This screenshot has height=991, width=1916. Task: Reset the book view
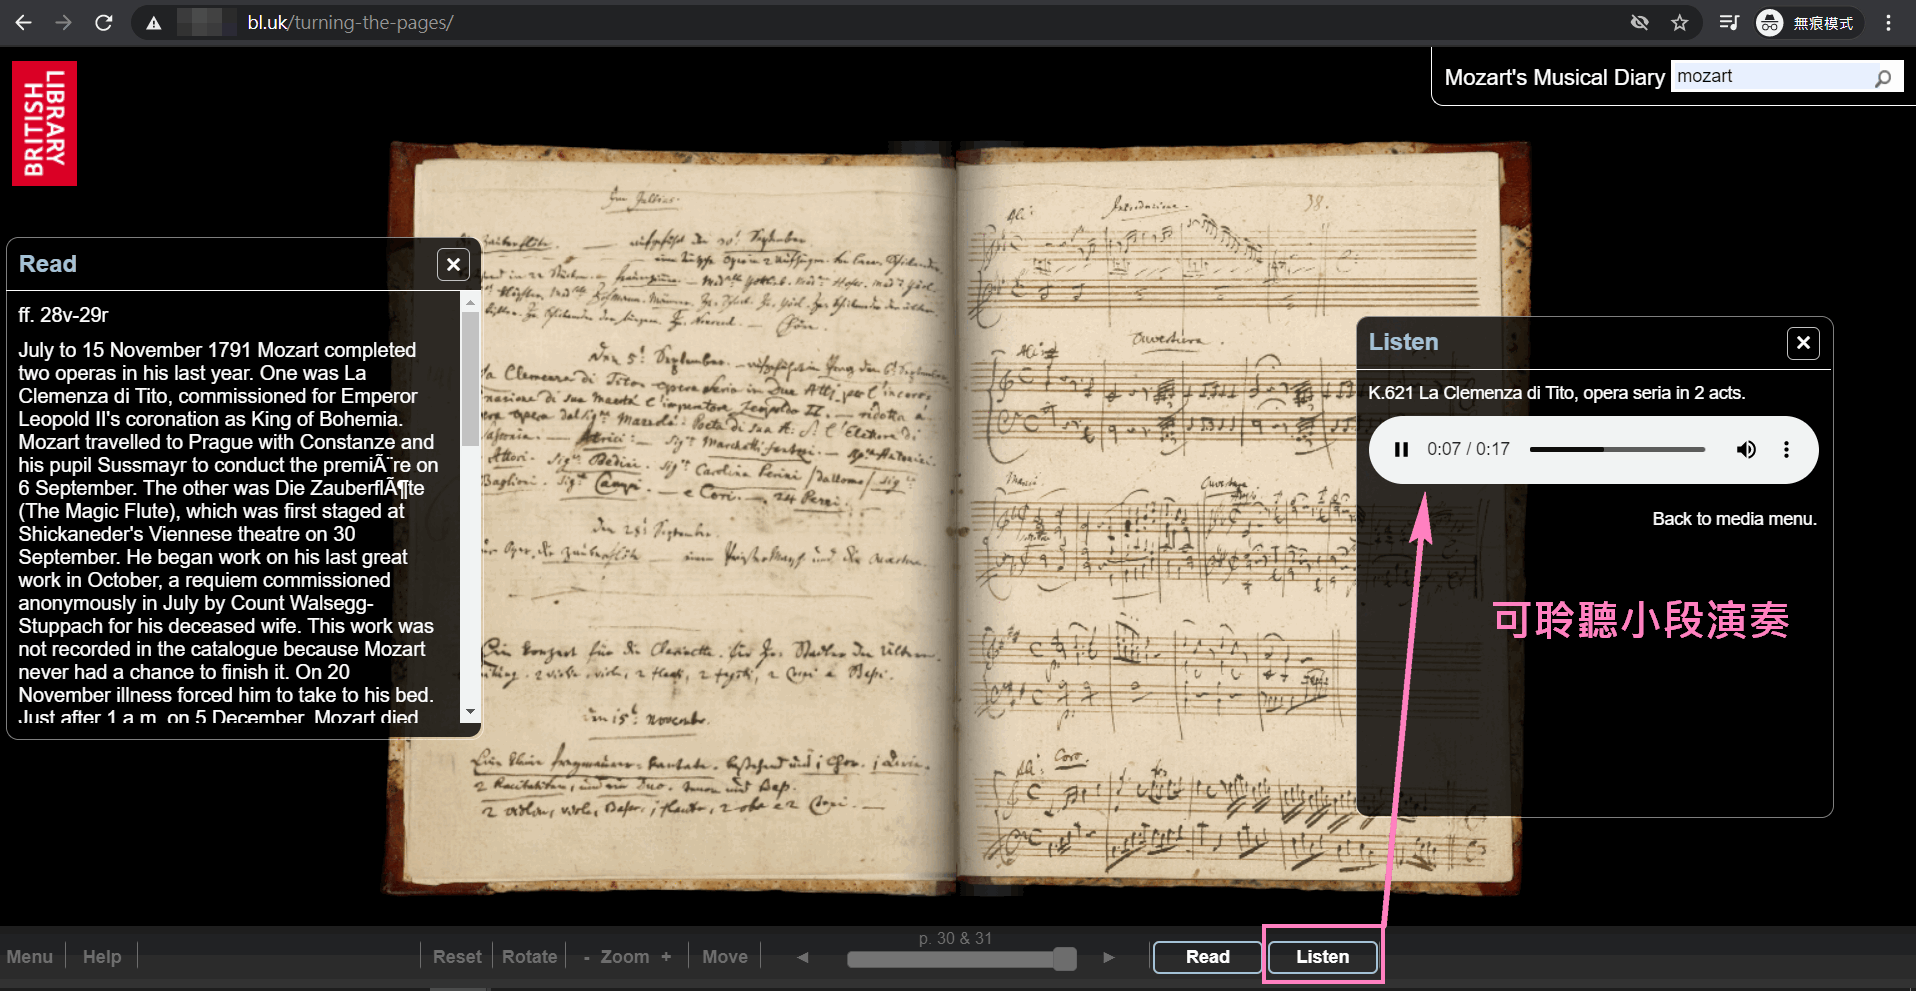pyautogui.click(x=457, y=956)
